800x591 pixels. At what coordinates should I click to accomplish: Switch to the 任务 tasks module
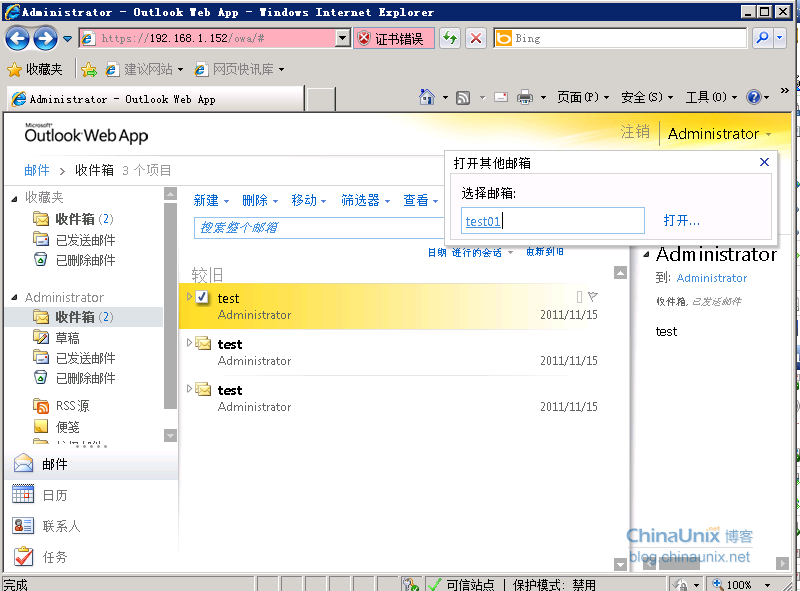(x=91, y=557)
